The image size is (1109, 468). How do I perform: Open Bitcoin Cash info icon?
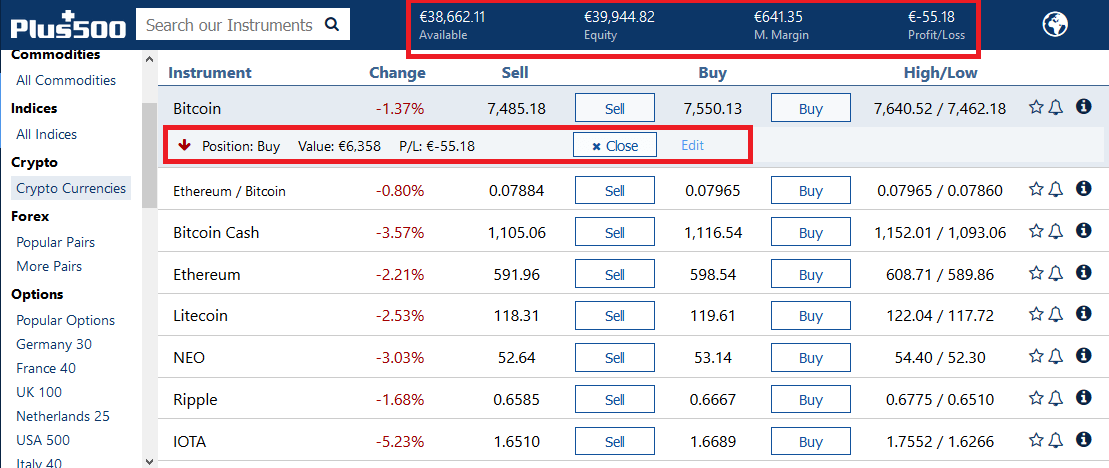(1083, 230)
